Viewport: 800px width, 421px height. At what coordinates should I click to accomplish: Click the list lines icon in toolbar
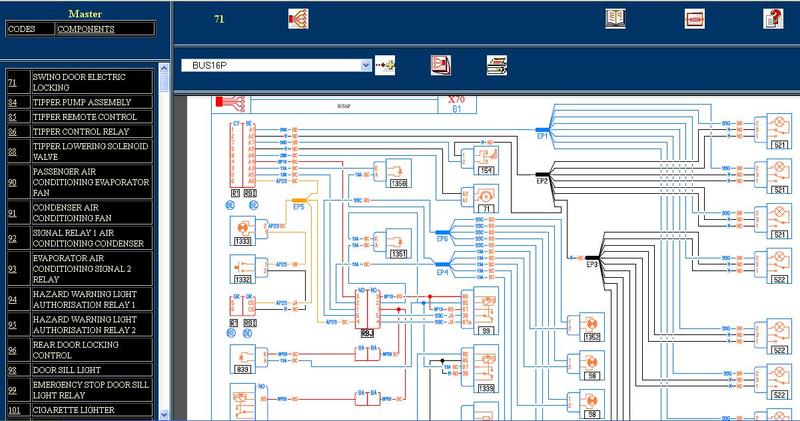(x=496, y=65)
